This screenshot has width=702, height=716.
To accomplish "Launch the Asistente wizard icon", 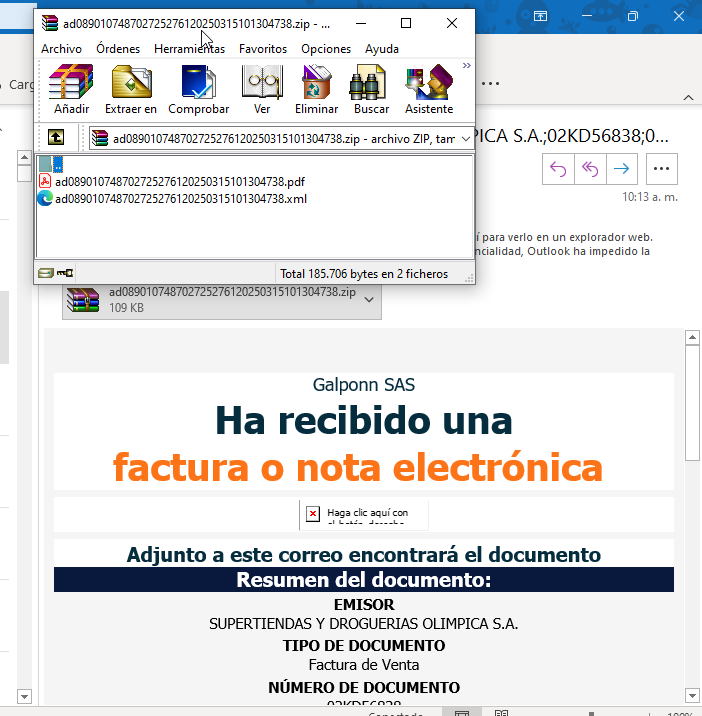I will (x=429, y=89).
